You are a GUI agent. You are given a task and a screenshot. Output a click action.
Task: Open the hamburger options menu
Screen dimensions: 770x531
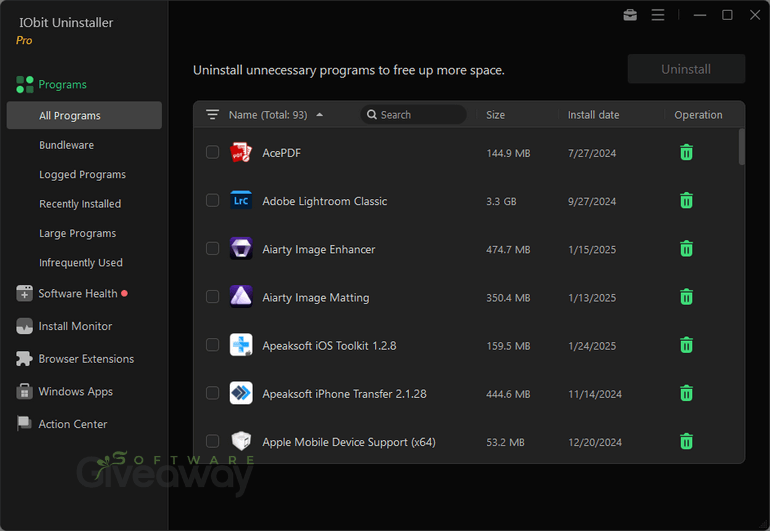(x=658, y=15)
